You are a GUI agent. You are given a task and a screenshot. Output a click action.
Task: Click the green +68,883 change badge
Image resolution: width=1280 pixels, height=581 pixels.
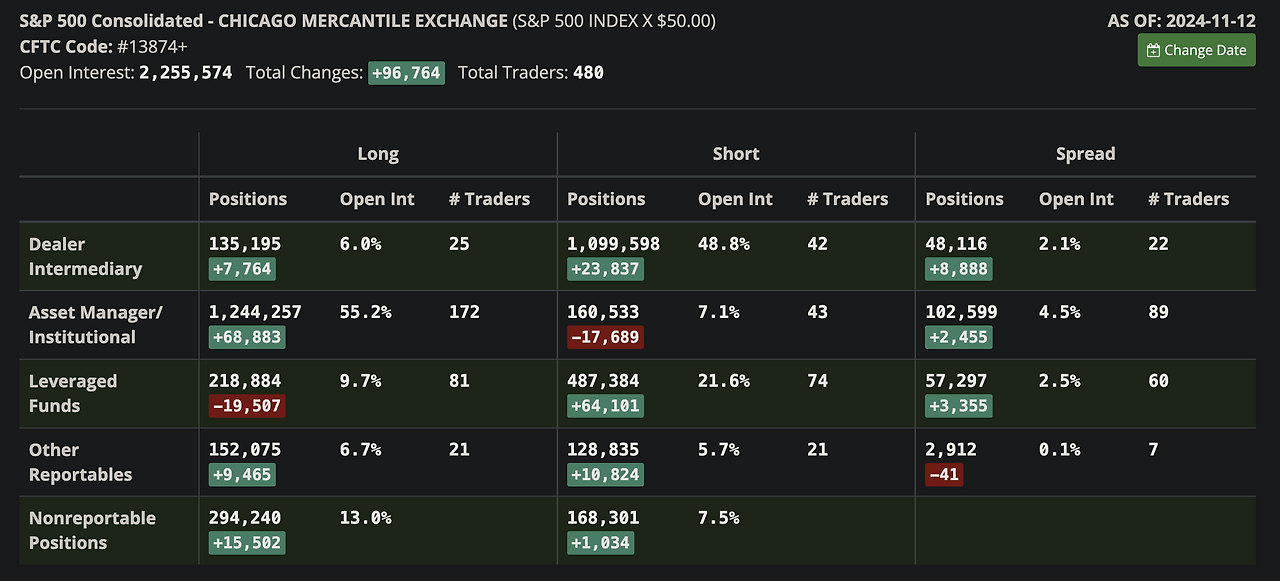tap(247, 337)
